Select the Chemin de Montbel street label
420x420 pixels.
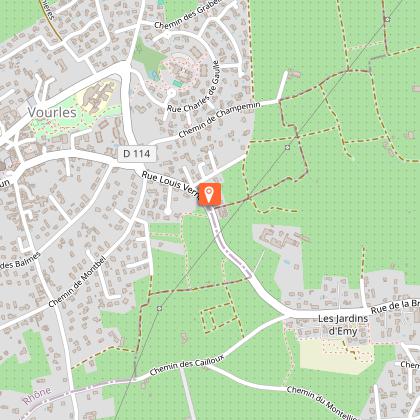point(77,282)
